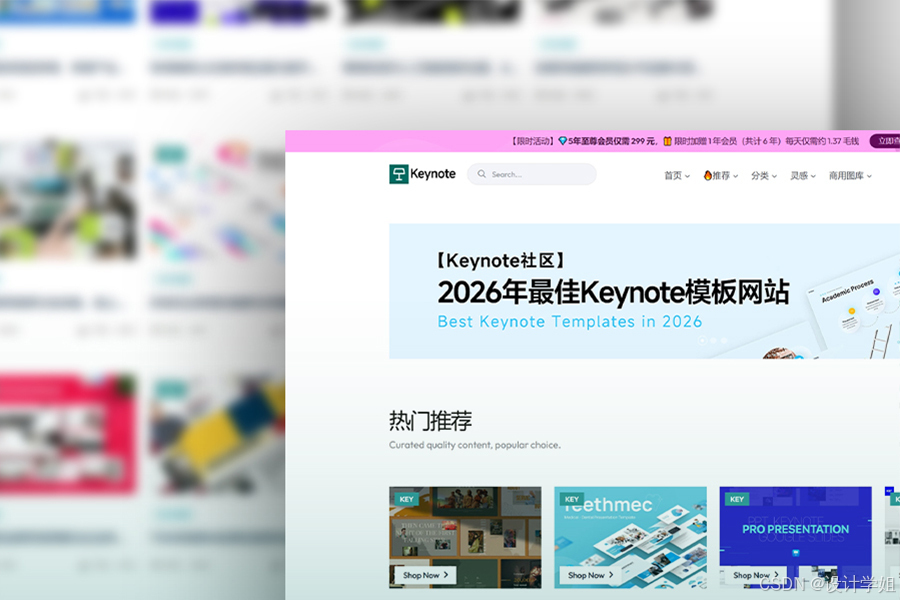Click the dark purple button on promo bar
Image resolution: width=900 pixels, height=600 pixels.
point(885,141)
